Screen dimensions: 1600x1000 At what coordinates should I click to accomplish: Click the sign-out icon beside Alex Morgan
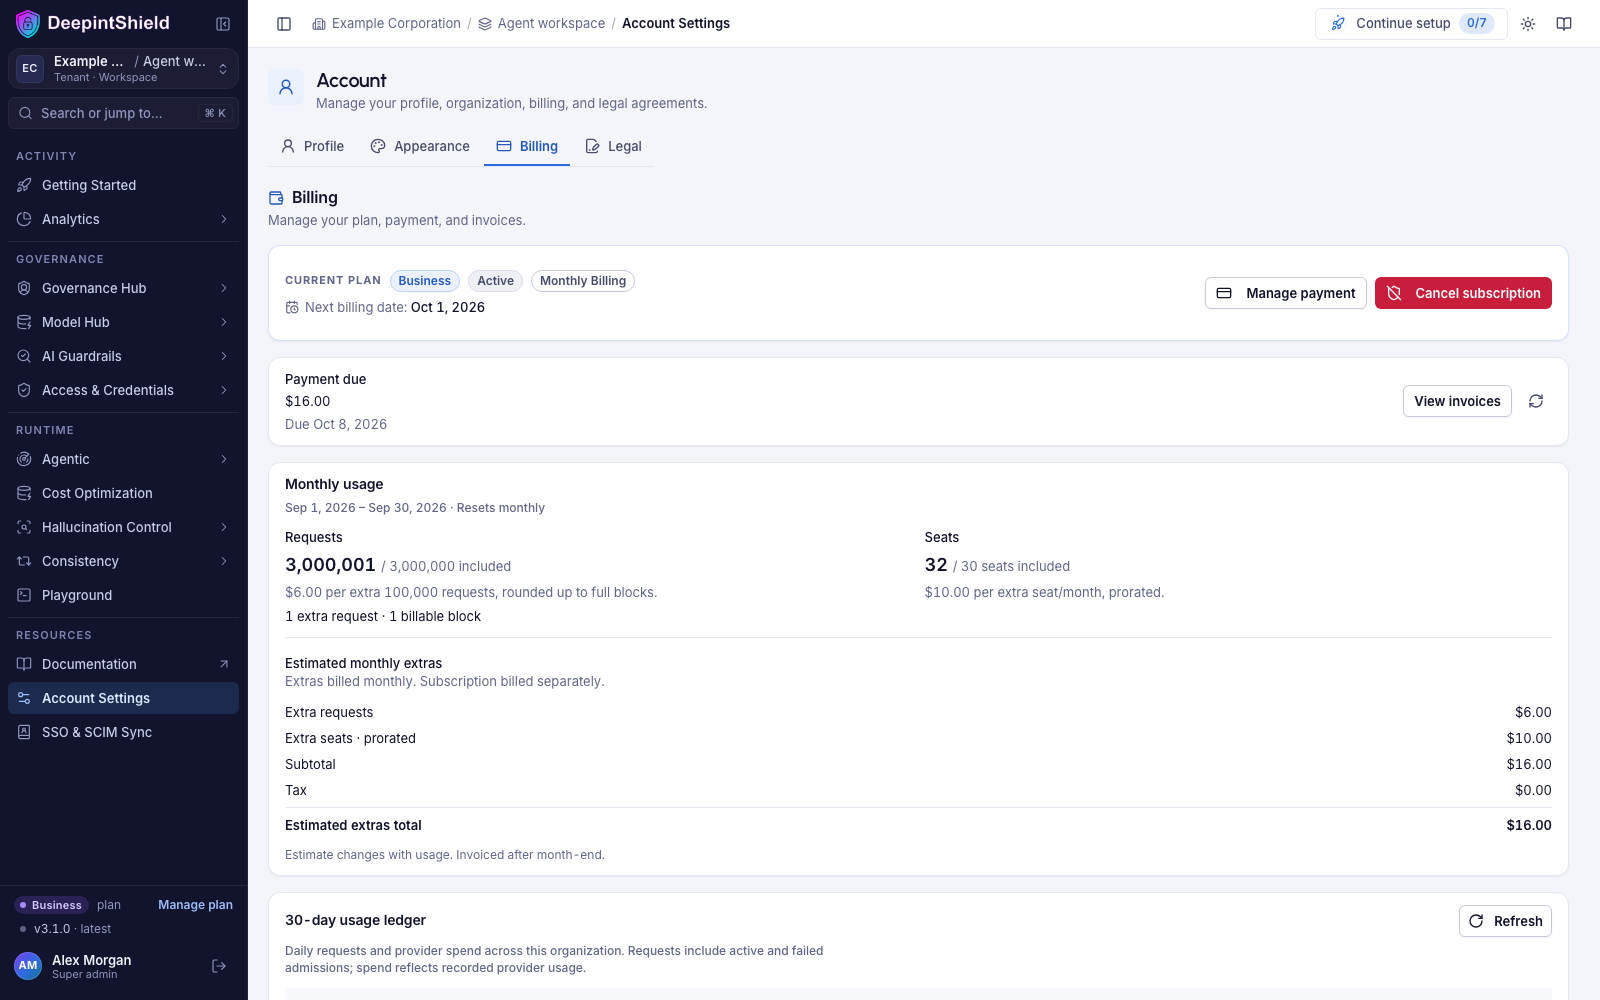[219, 966]
